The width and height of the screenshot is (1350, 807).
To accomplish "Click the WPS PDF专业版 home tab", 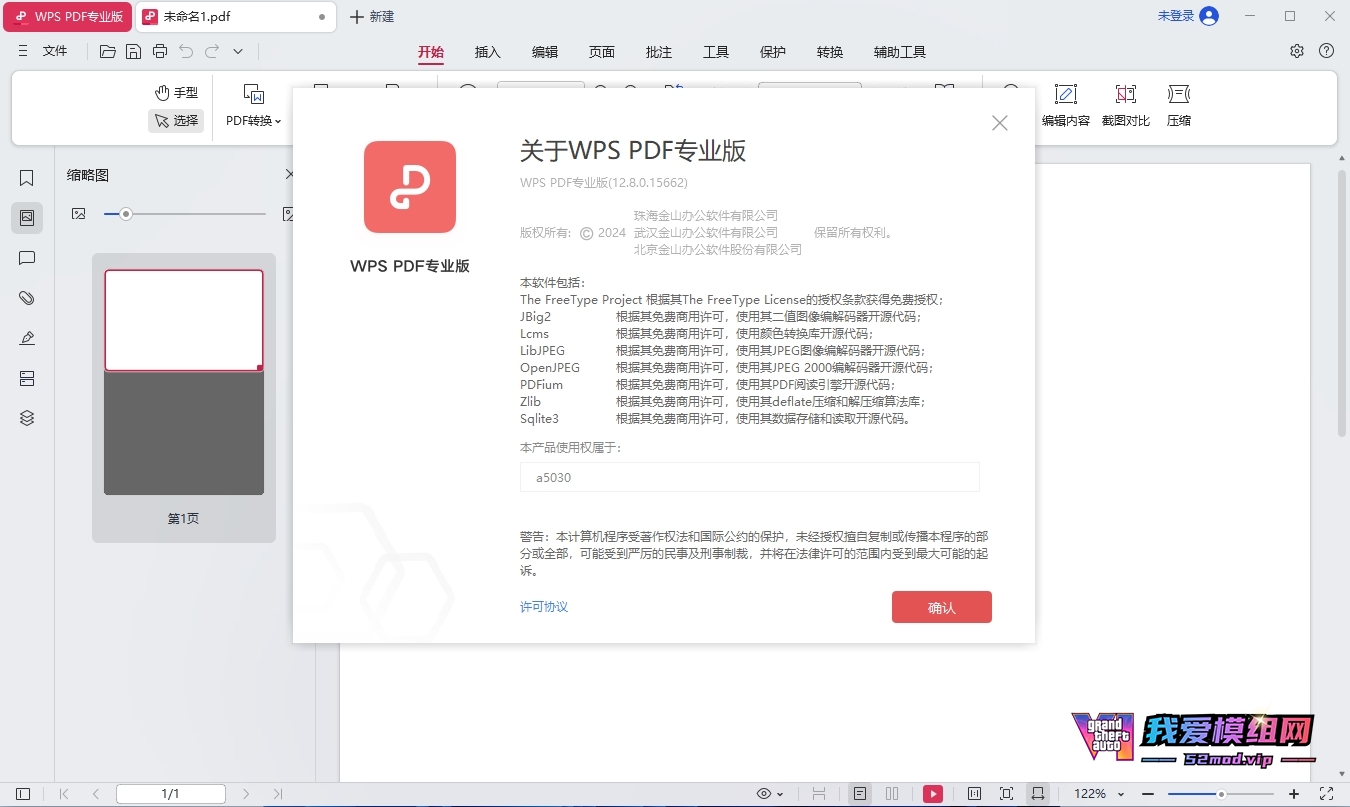I will point(68,17).
